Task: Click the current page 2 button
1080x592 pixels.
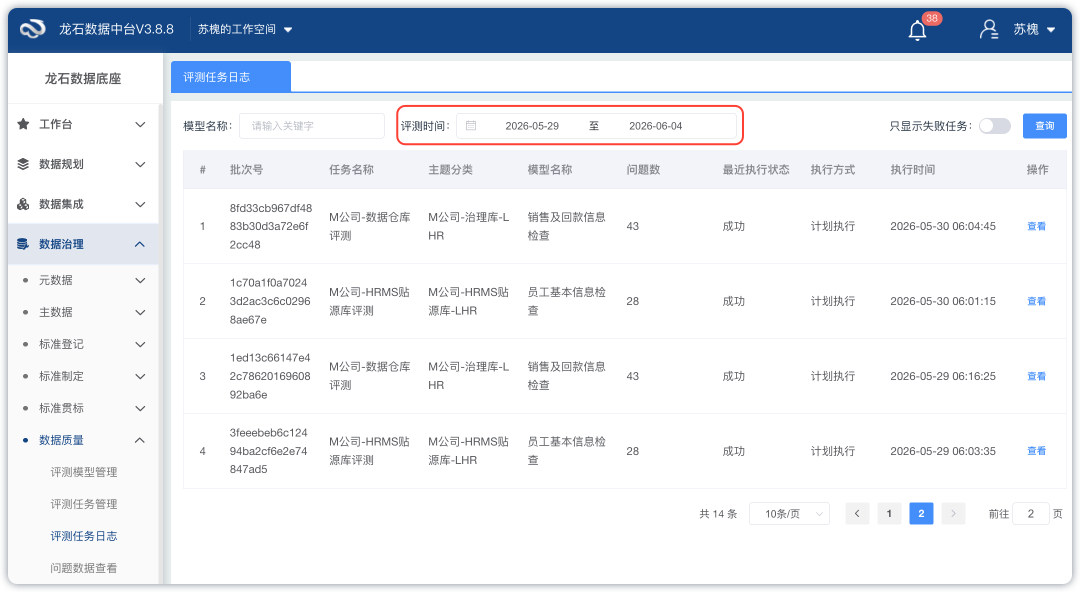Action: coord(921,513)
